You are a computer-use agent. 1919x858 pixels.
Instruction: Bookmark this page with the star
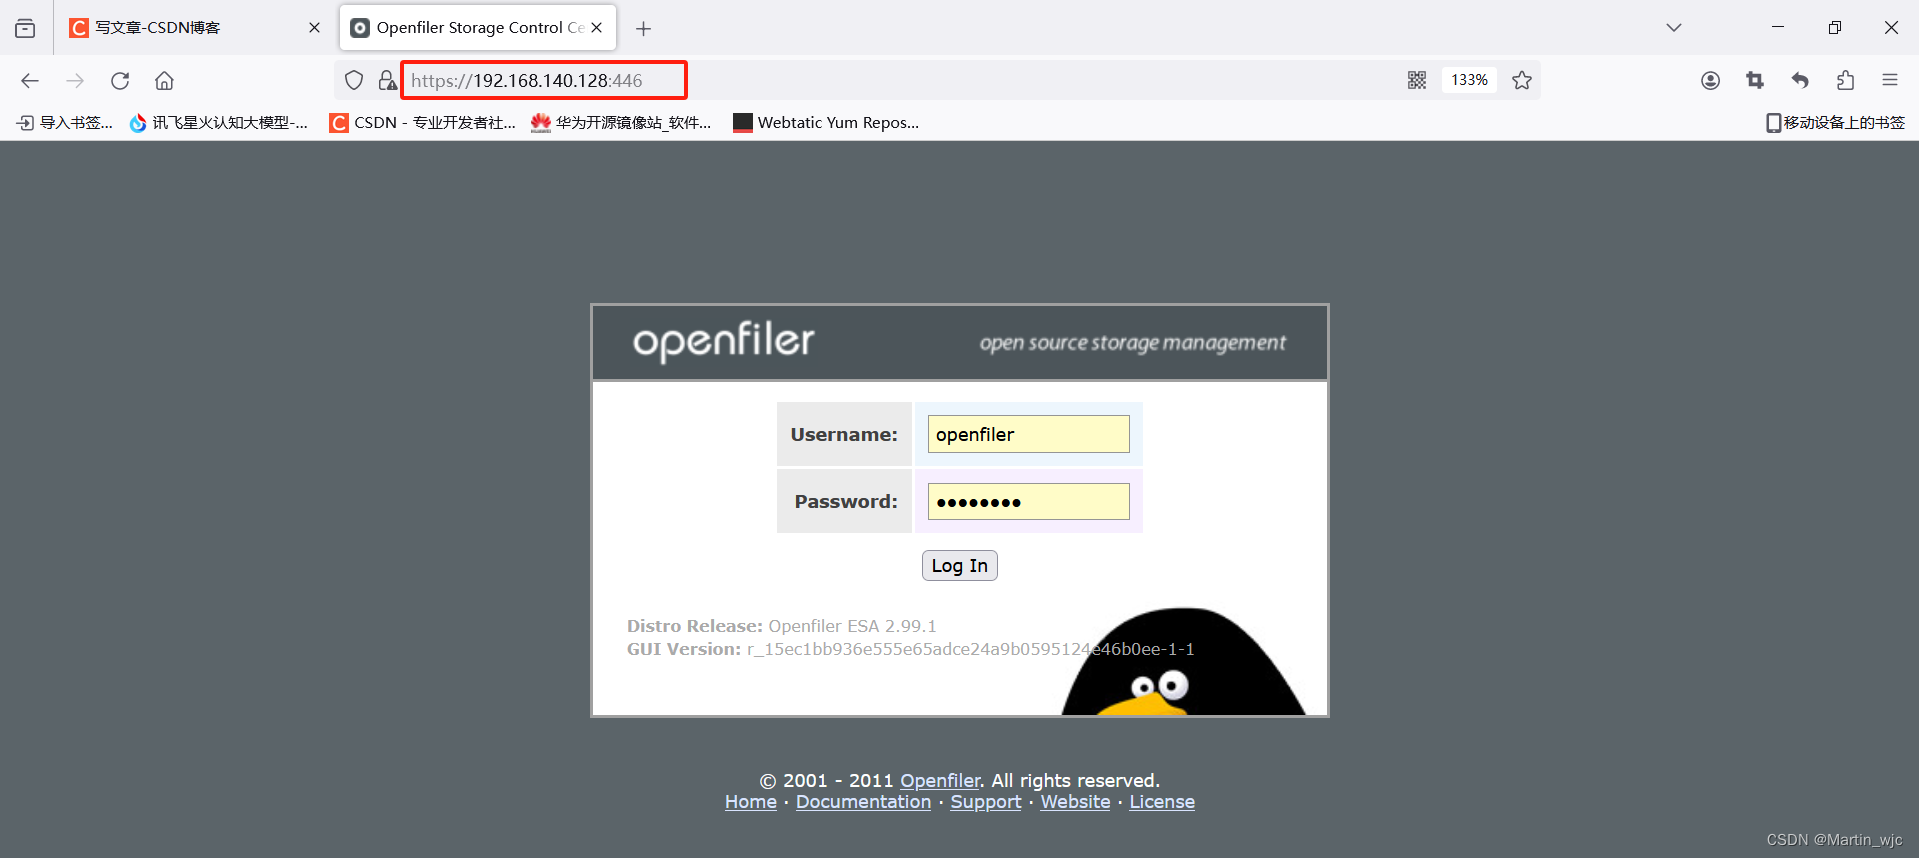click(x=1522, y=80)
